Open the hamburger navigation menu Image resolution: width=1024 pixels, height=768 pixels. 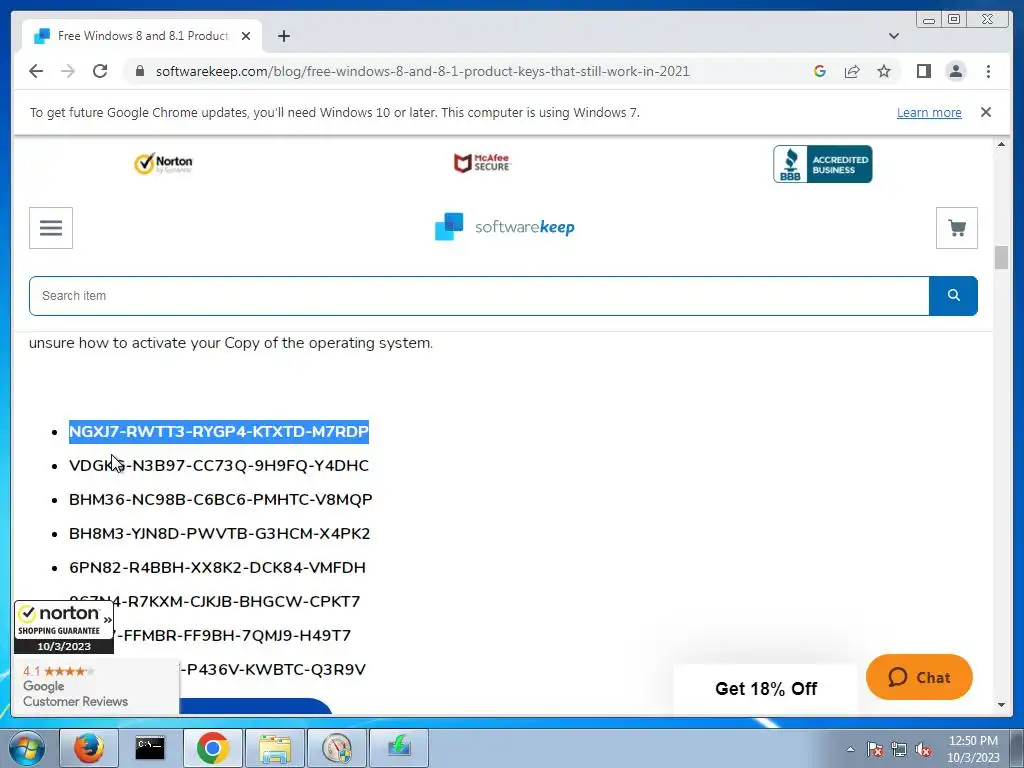[51, 228]
